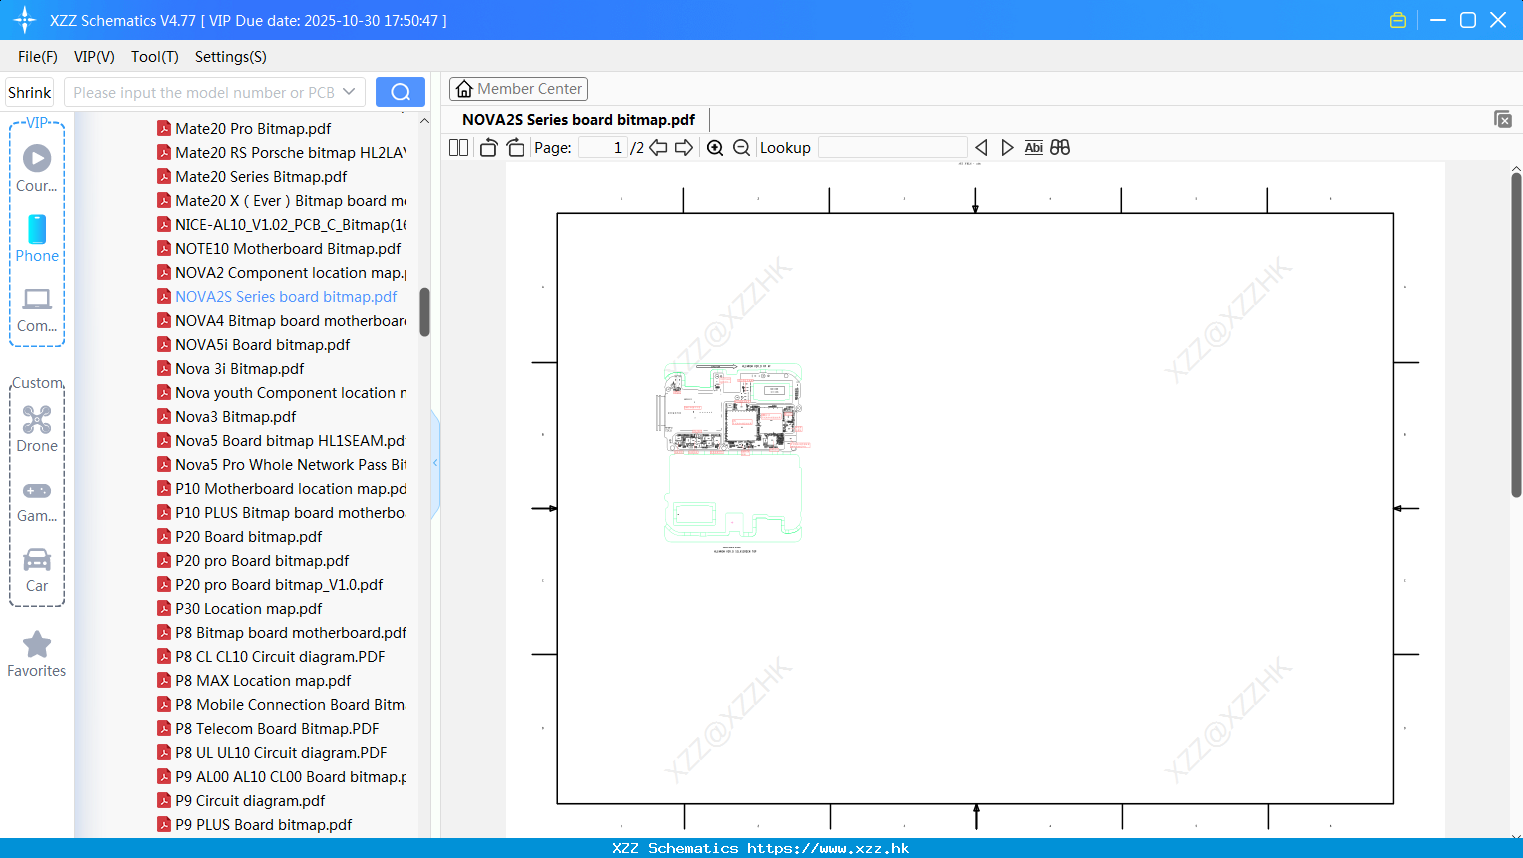Open P30 Location map.pdf
The width and height of the screenshot is (1523, 858).
tap(248, 608)
